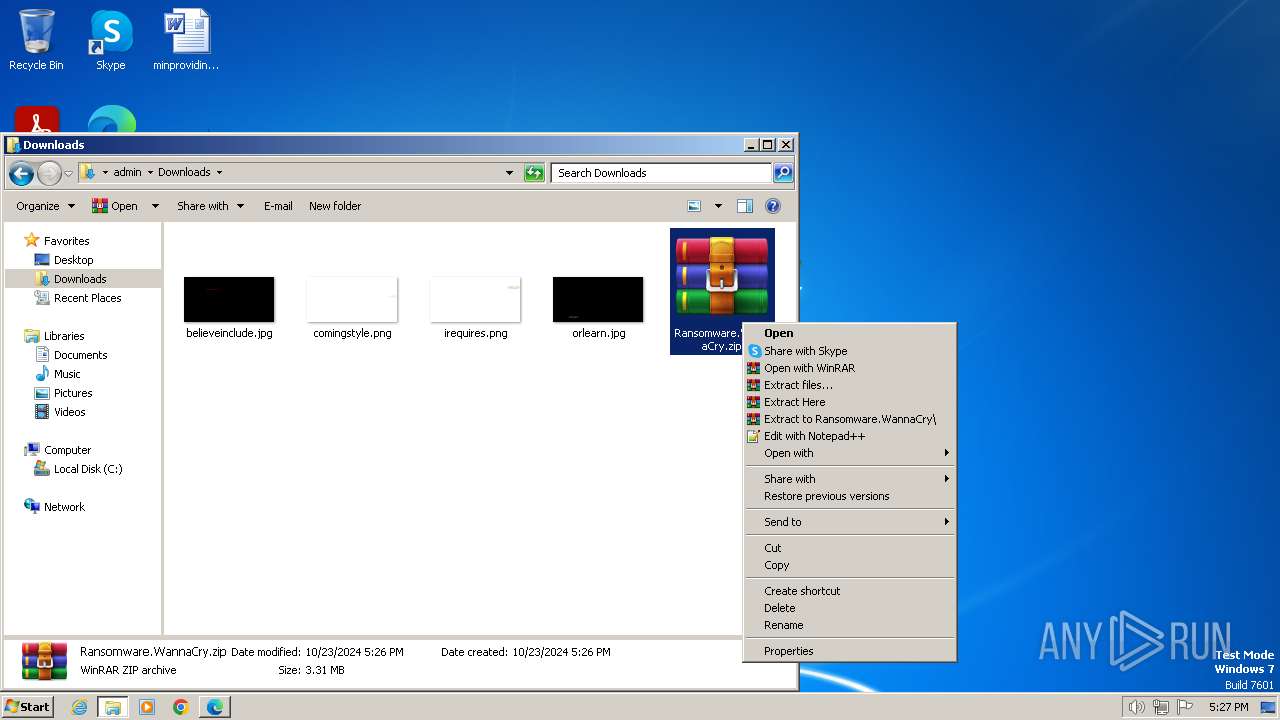Image resolution: width=1280 pixels, height=720 pixels.
Task: Expand the context menu Share with submenu
Action: (850, 479)
